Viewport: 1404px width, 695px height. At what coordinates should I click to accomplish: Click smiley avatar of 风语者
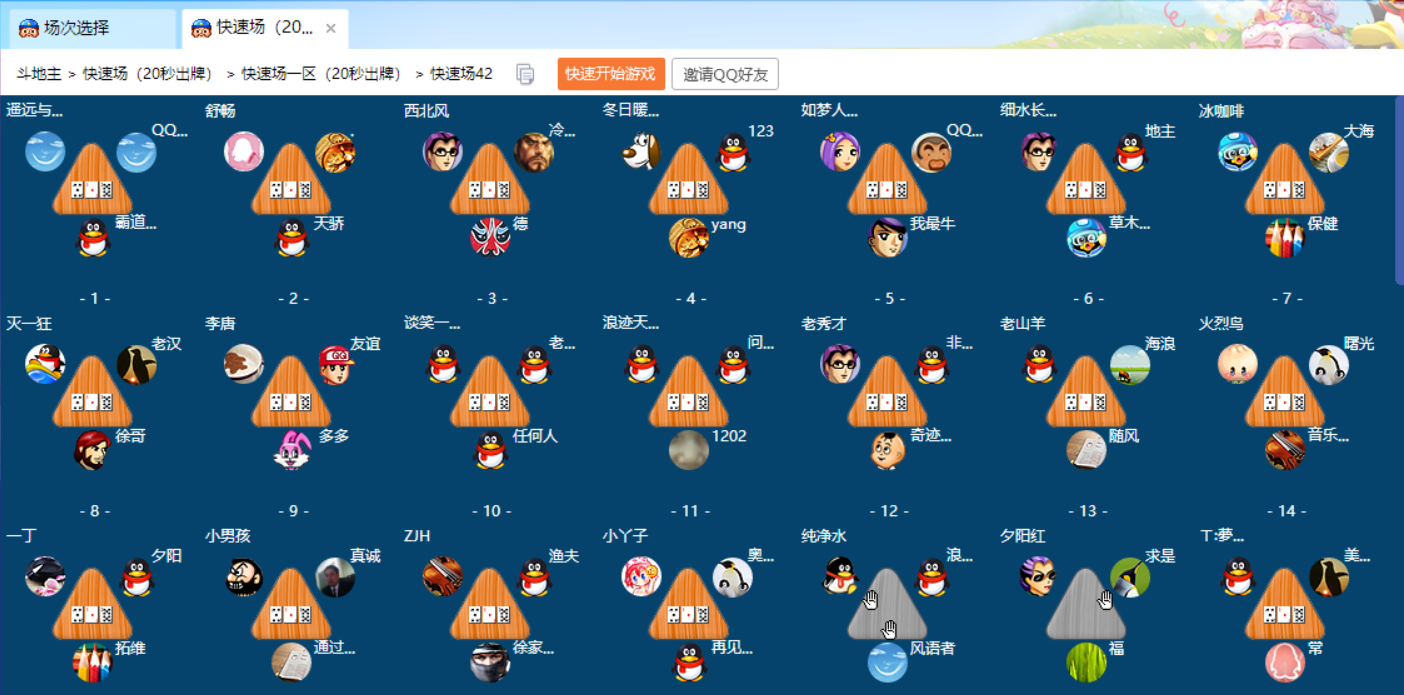pos(888,662)
